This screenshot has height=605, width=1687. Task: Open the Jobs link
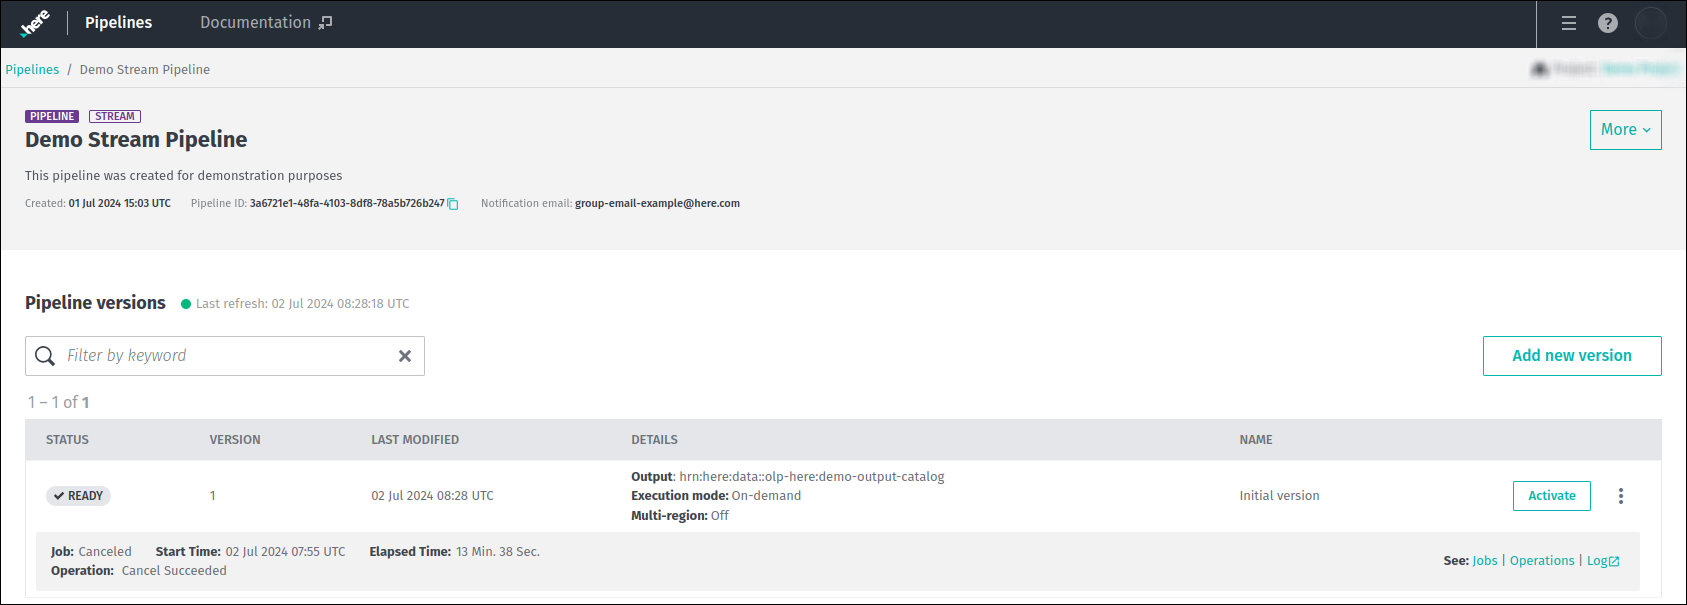tap(1485, 561)
